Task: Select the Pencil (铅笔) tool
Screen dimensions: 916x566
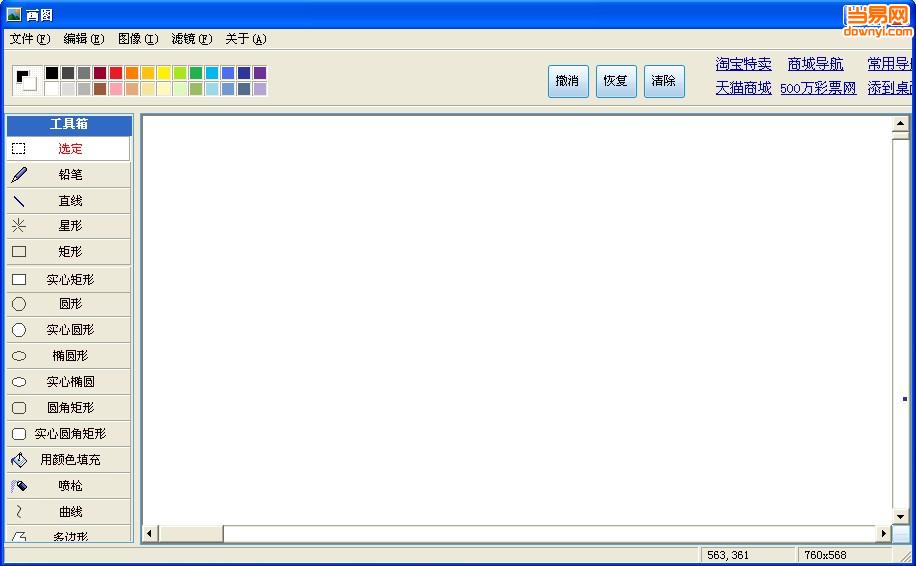Action: click(69, 175)
